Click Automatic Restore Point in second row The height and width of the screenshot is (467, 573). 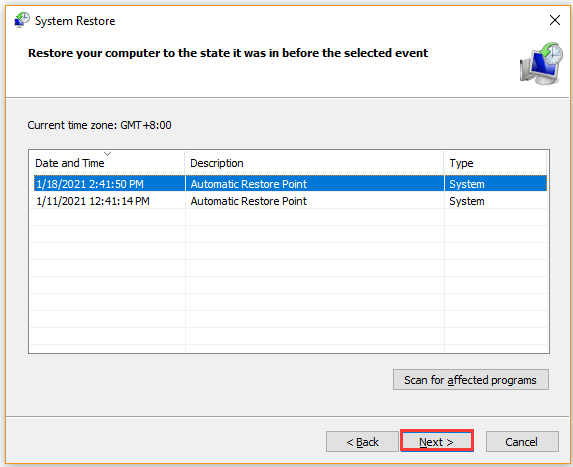[x=248, y=201]
